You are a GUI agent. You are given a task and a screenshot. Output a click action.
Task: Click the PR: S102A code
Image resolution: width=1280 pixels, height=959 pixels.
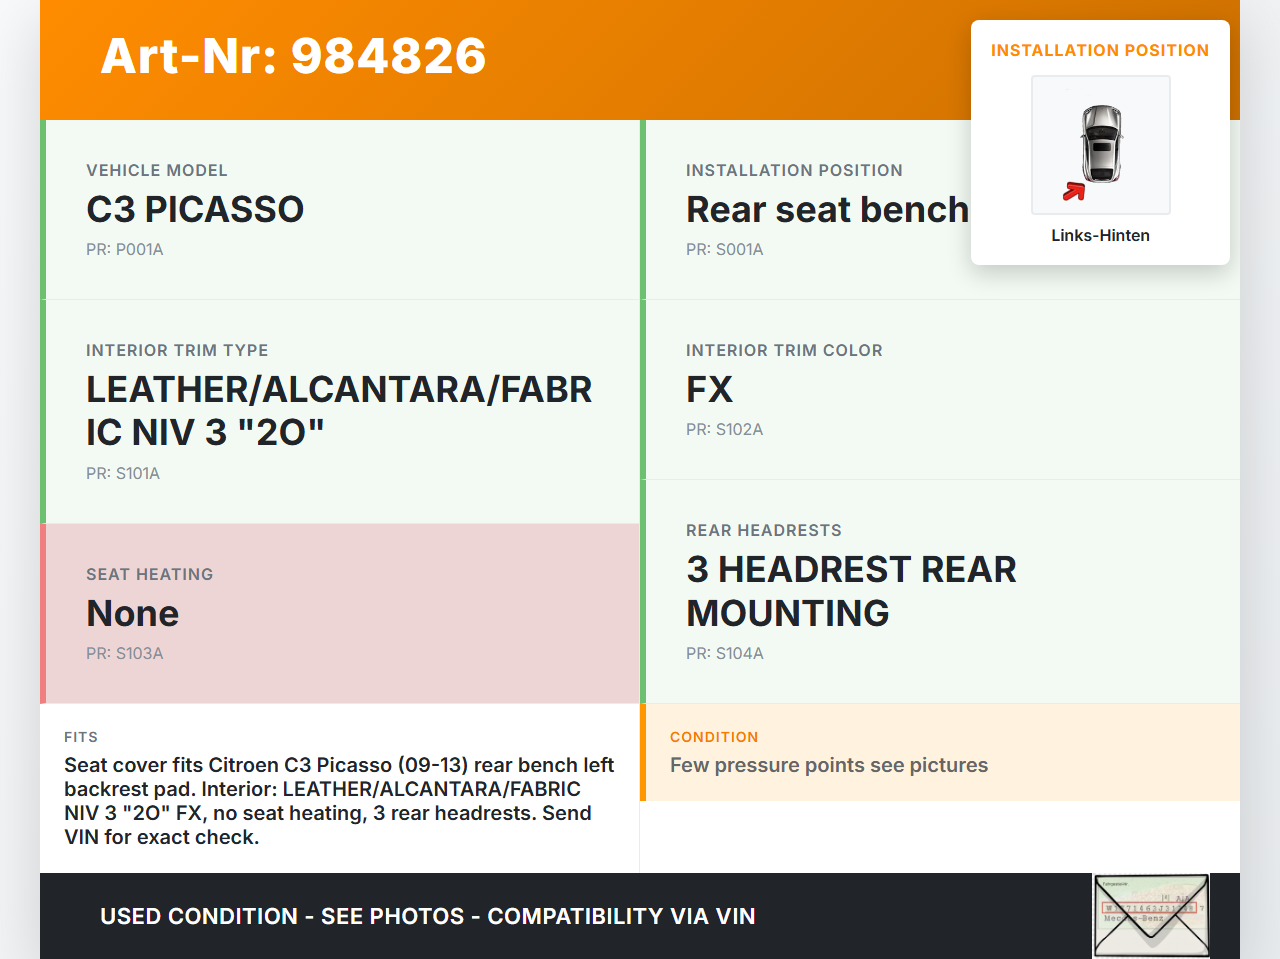(x=724, y=430)
